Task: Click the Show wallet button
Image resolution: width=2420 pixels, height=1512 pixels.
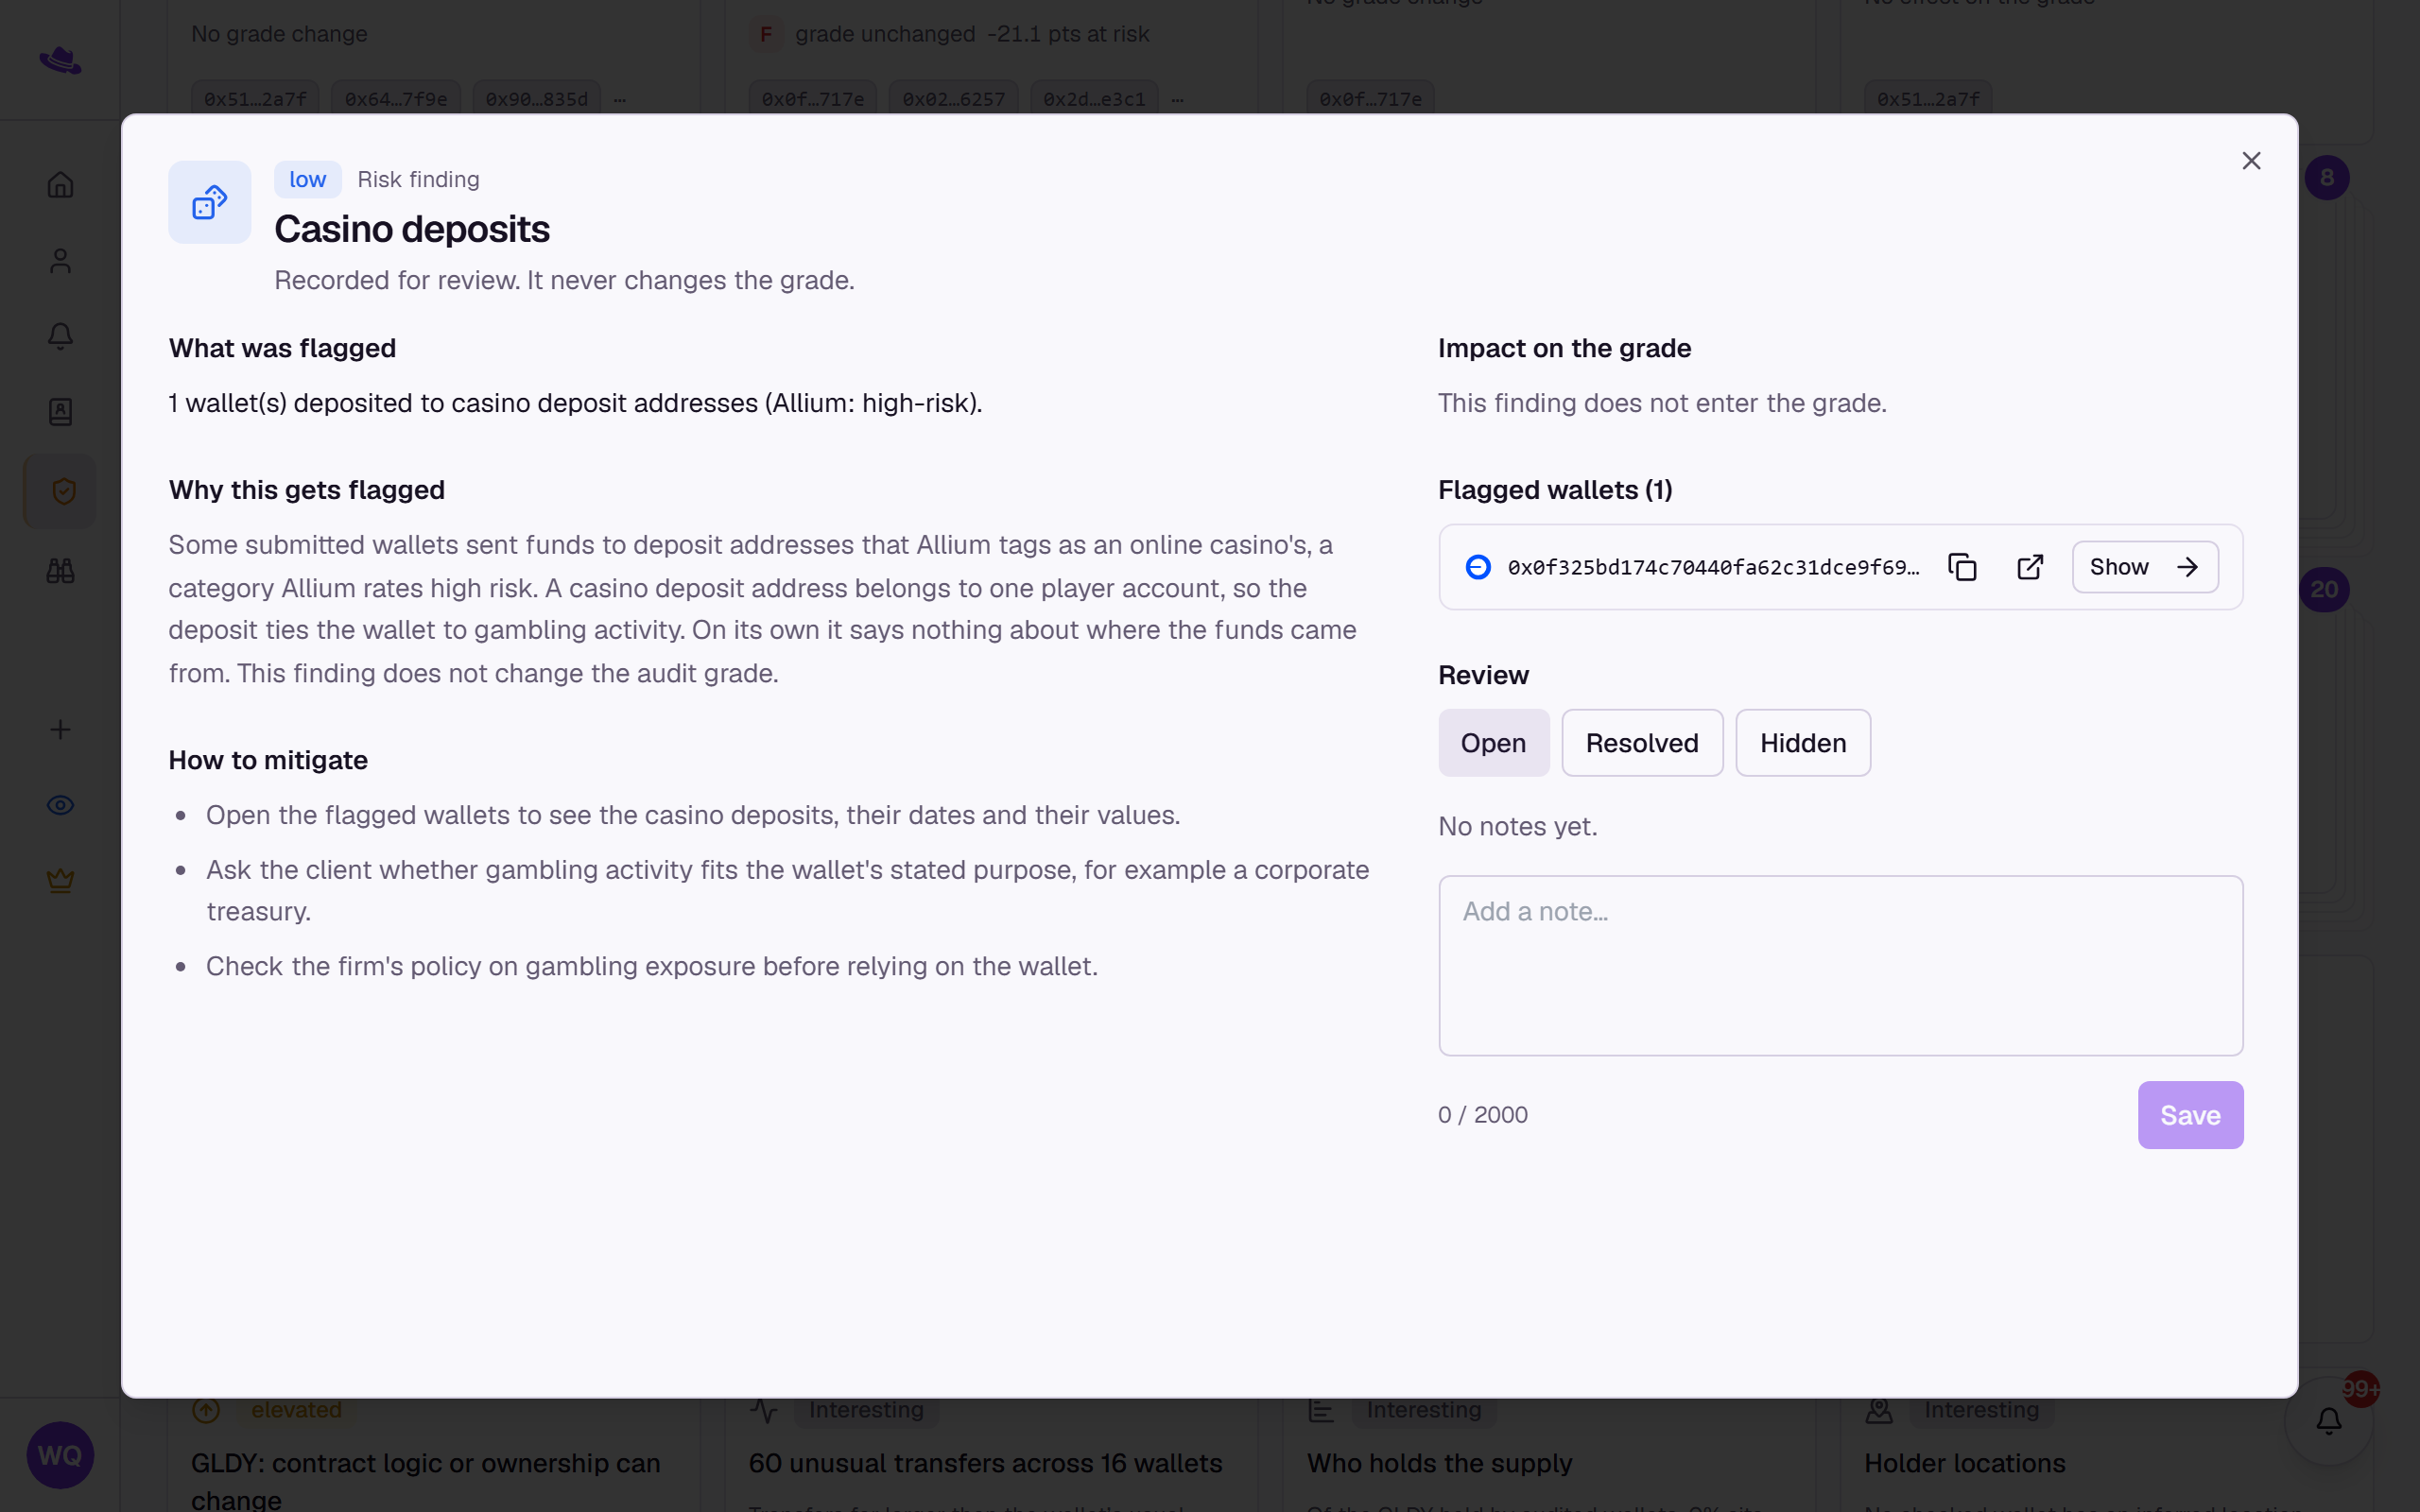Action: coord(2145,567)
